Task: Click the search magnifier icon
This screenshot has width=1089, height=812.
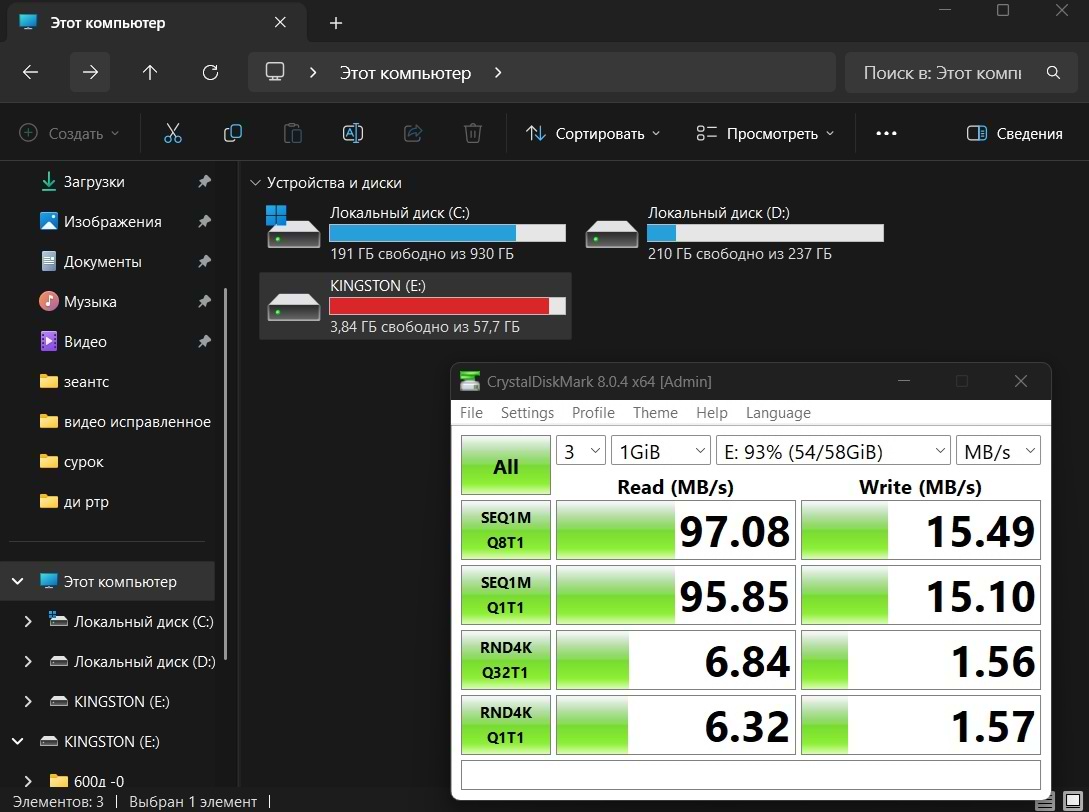Action: (x=1053, y=72)
